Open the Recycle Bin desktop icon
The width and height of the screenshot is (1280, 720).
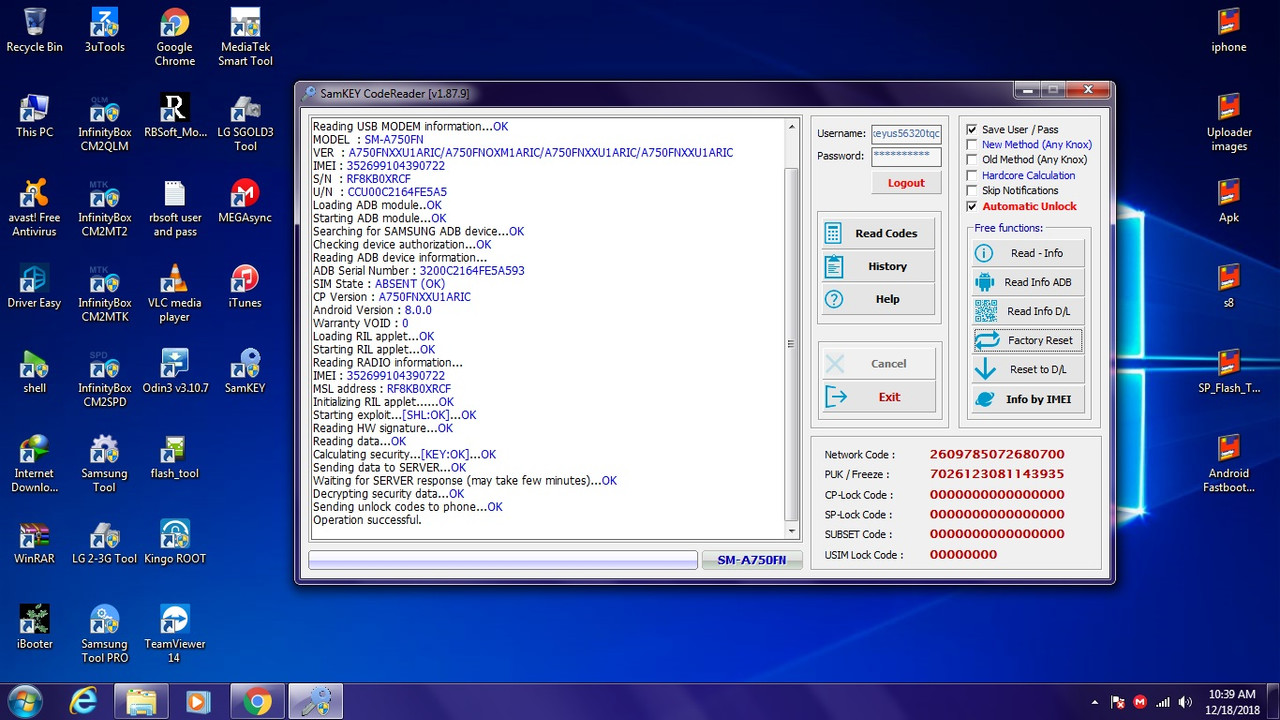[34, 30]
